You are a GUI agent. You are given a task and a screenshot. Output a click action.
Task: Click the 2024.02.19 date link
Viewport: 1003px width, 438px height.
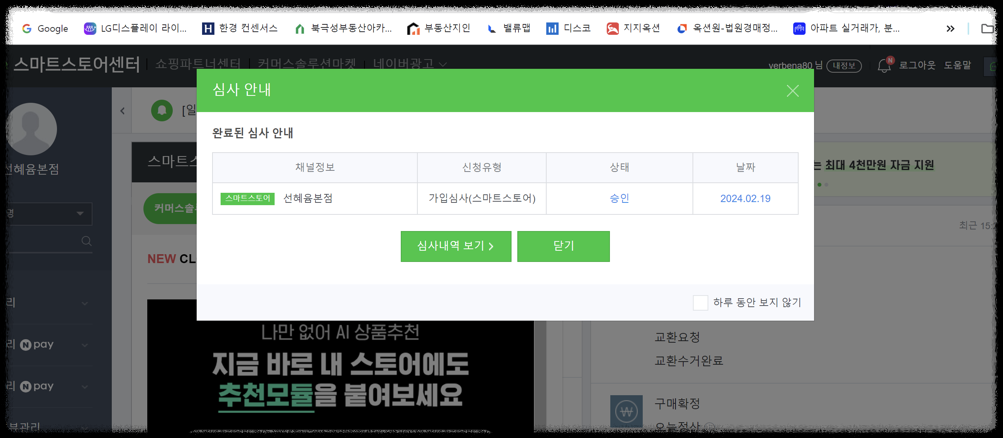(745, 198)
